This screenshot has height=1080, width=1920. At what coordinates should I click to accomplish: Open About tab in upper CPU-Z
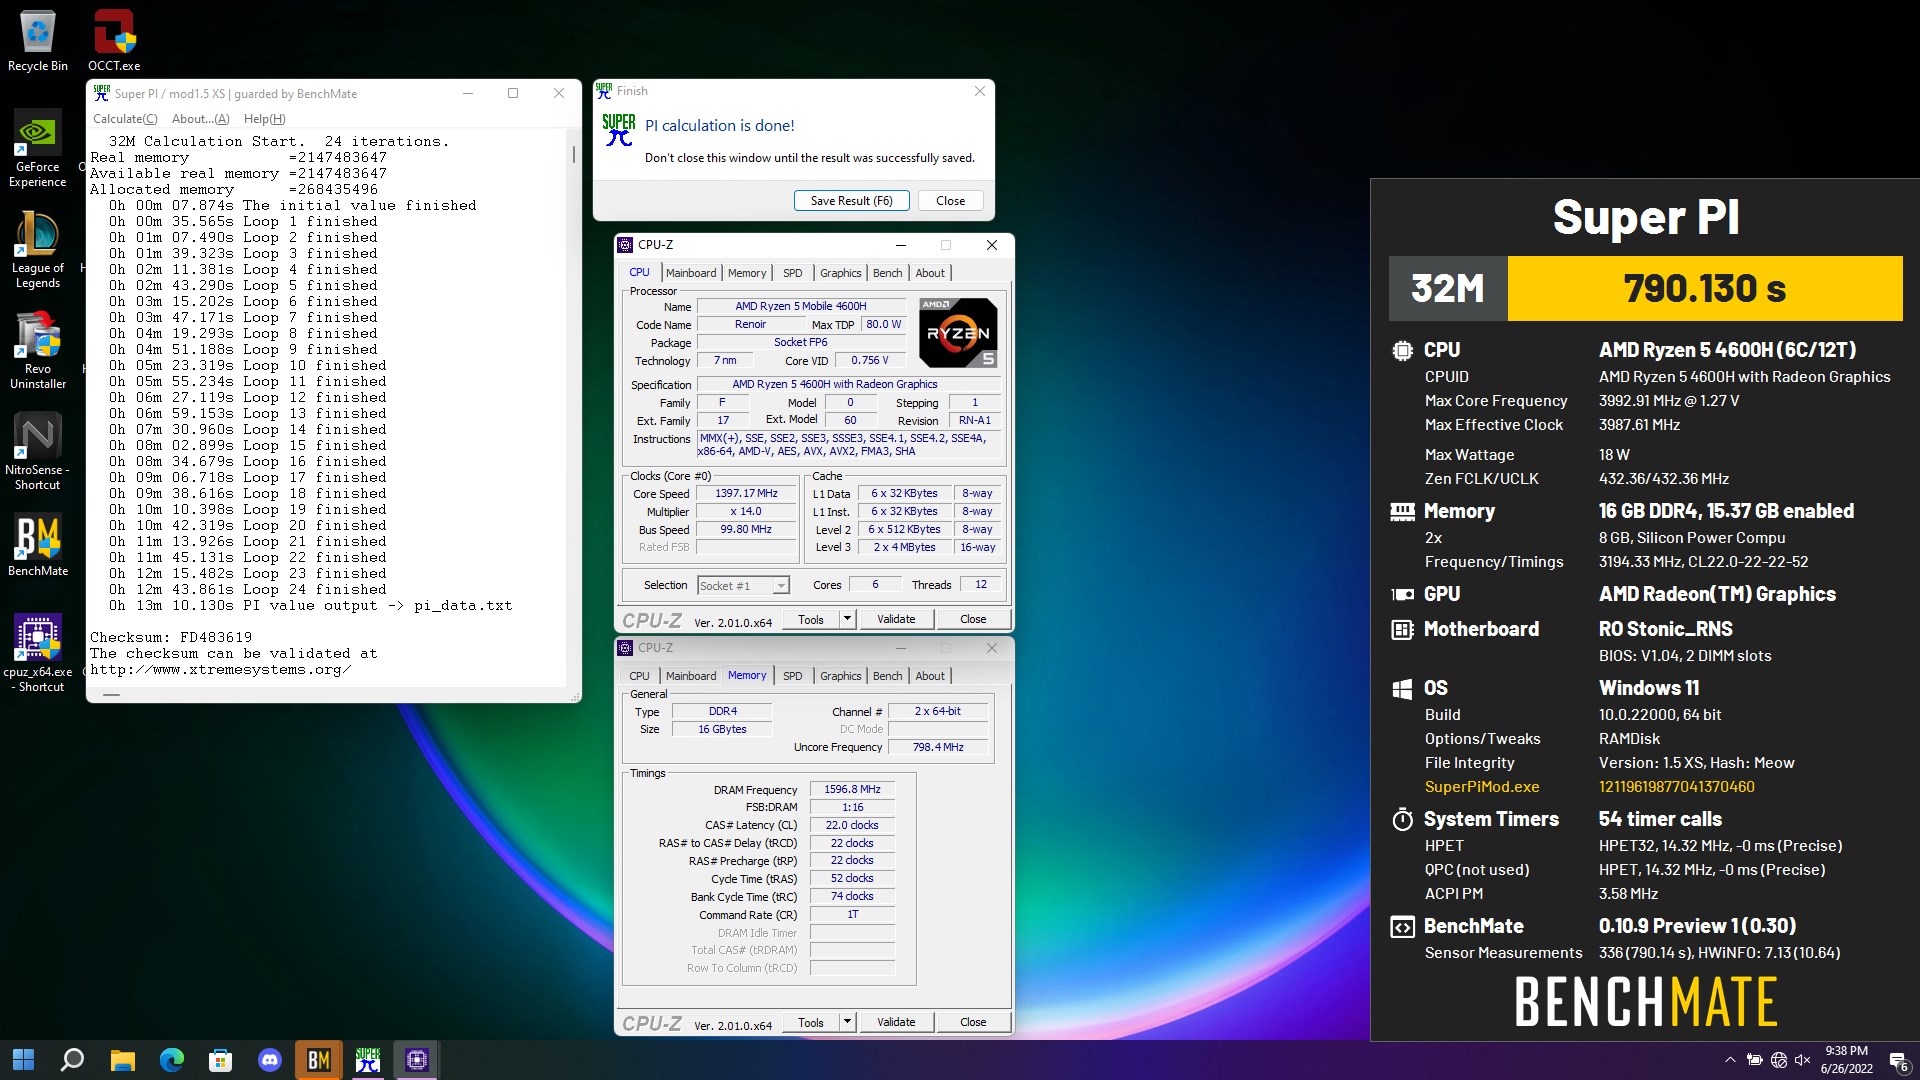point(930,273)
